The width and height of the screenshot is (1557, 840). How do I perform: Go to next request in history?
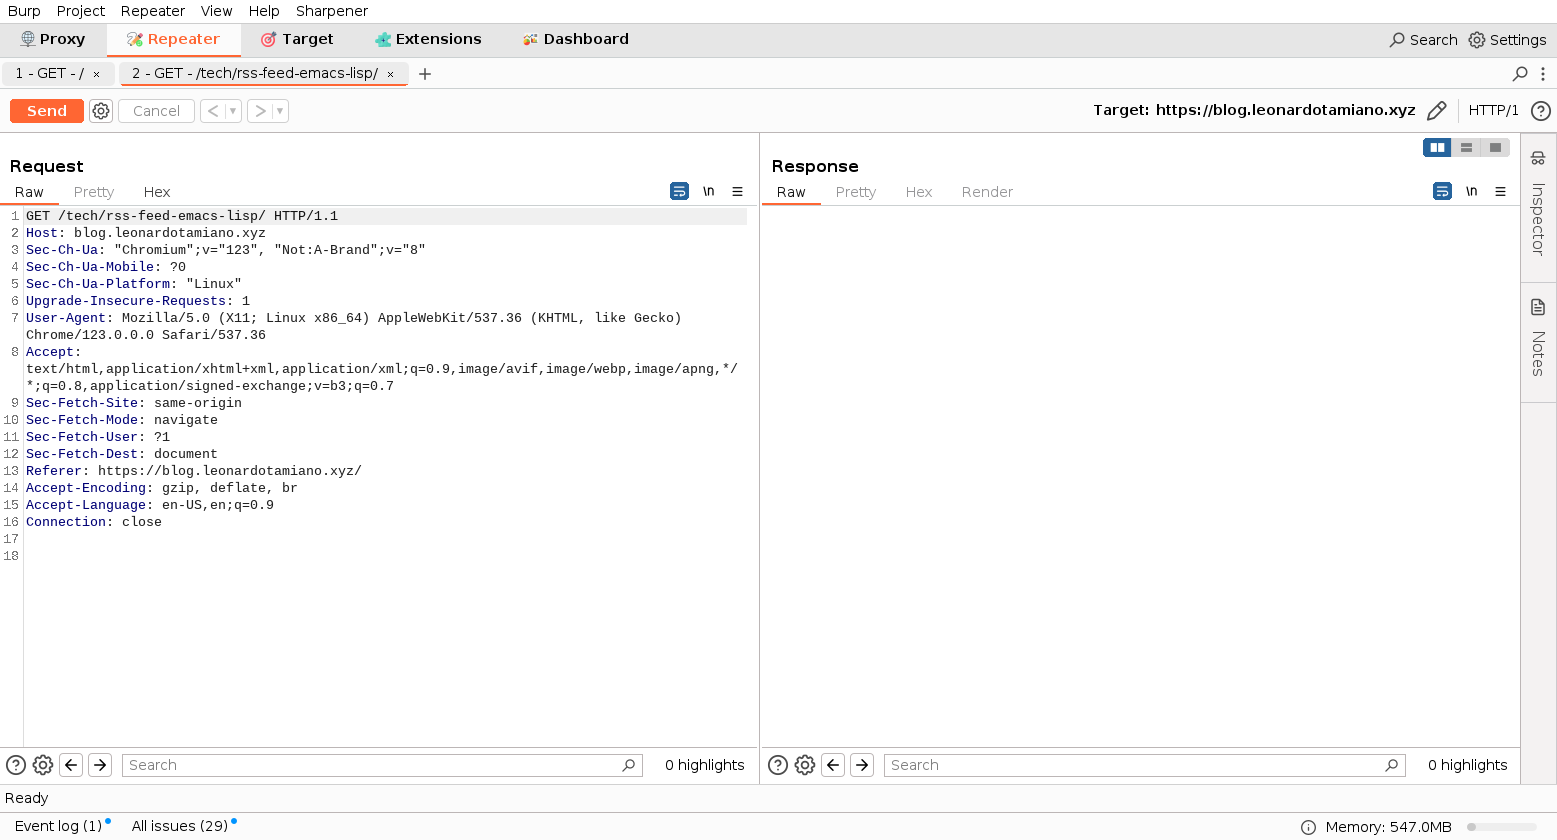point(260,111)
